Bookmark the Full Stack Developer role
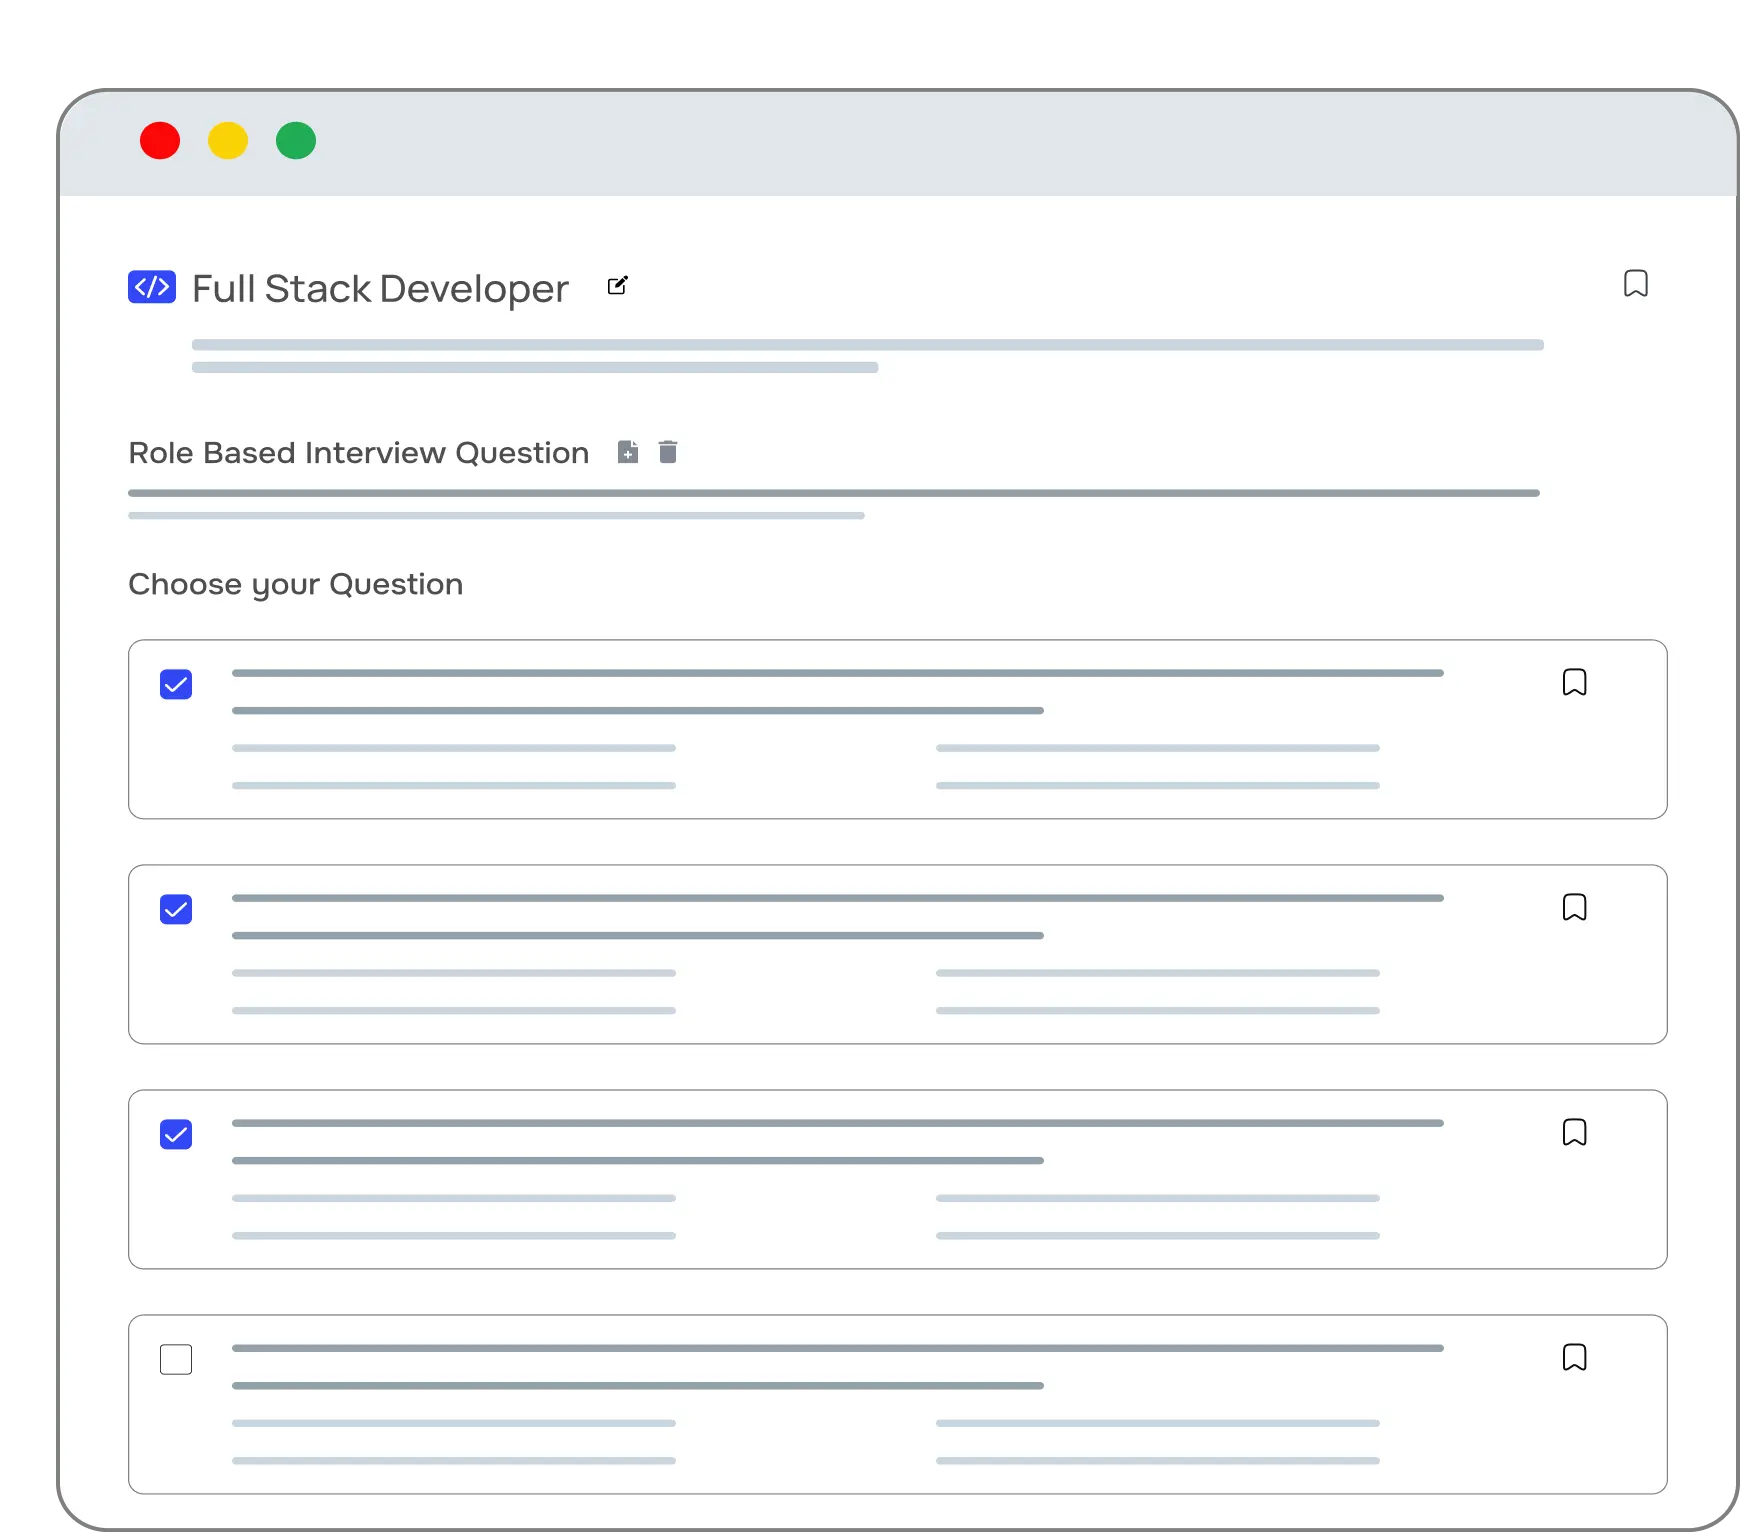 point(1635,284)
